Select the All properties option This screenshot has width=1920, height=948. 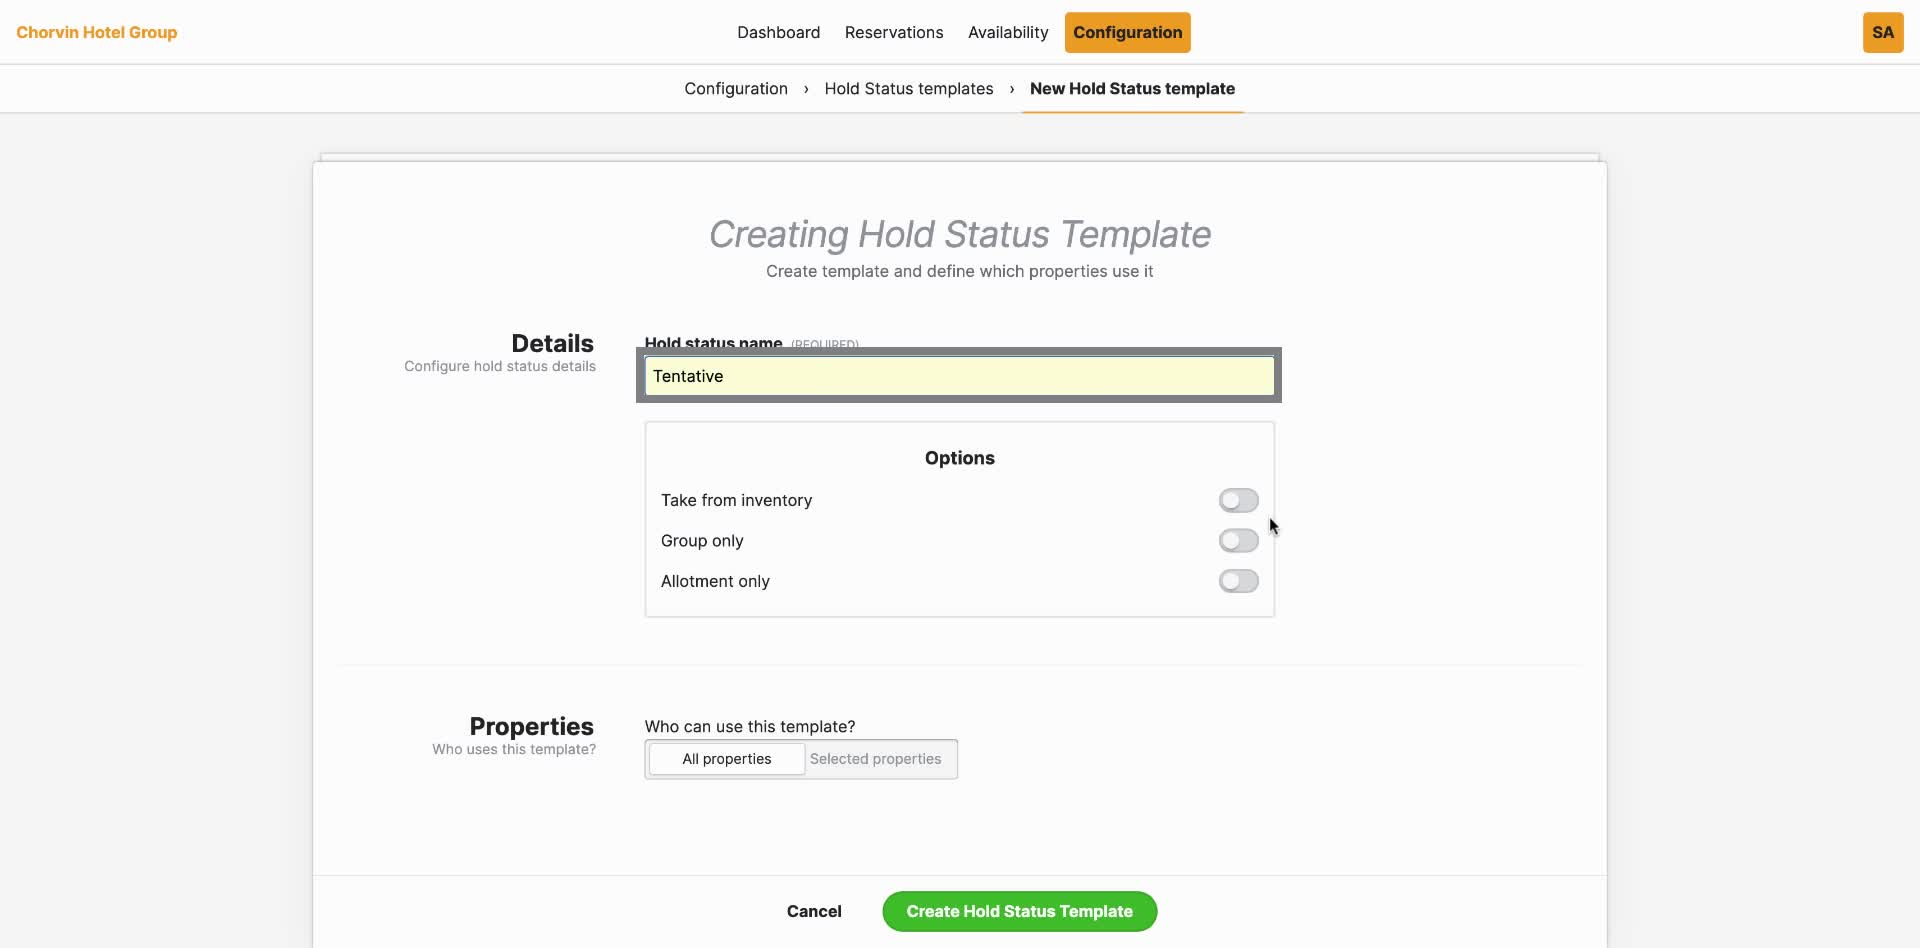tap(726, 759)
